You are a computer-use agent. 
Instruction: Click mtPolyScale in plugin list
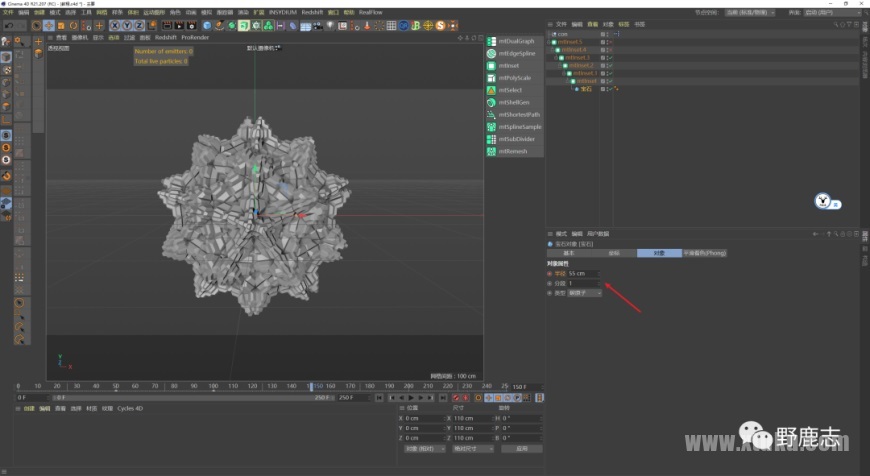click(514, 78)
